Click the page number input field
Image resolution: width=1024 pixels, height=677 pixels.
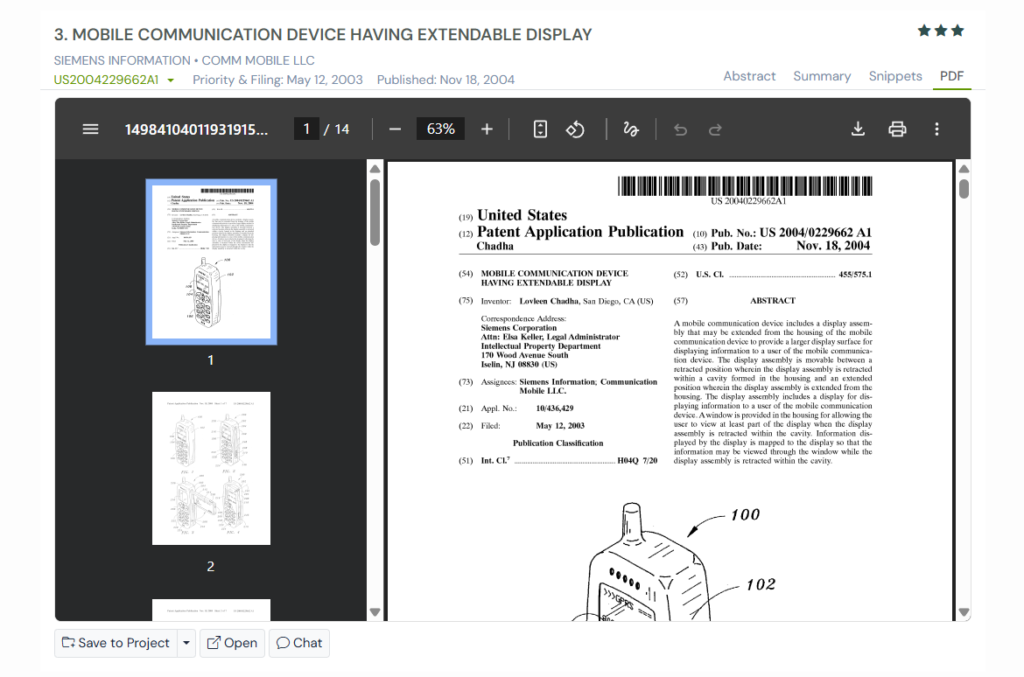[306, 128]
